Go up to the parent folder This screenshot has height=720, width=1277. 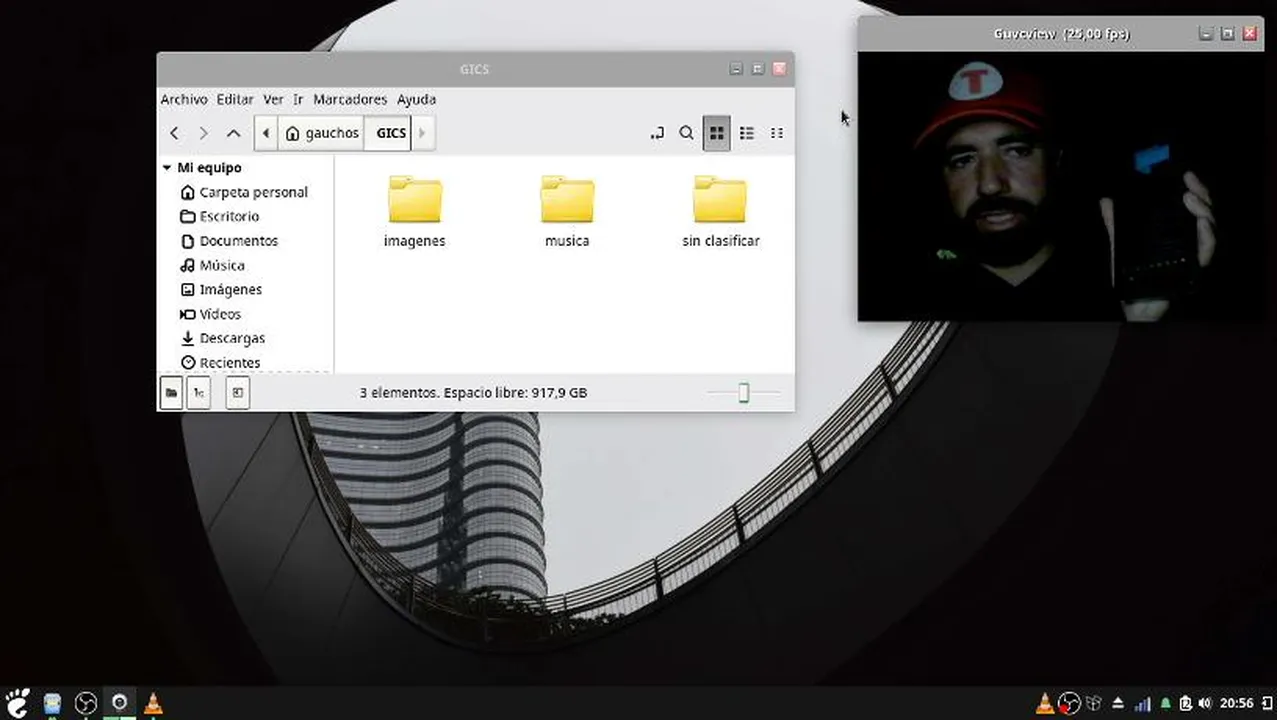pyautogui.click(x=233, y=133)
